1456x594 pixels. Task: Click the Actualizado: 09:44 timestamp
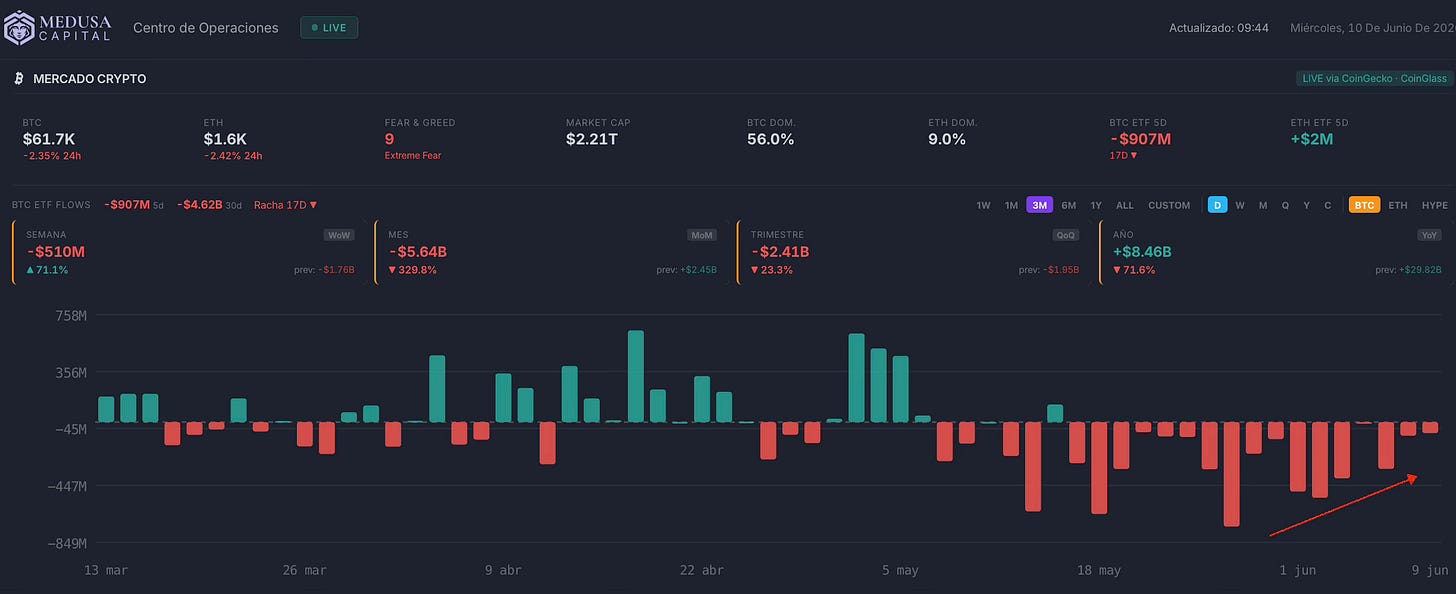(1219, 28)
